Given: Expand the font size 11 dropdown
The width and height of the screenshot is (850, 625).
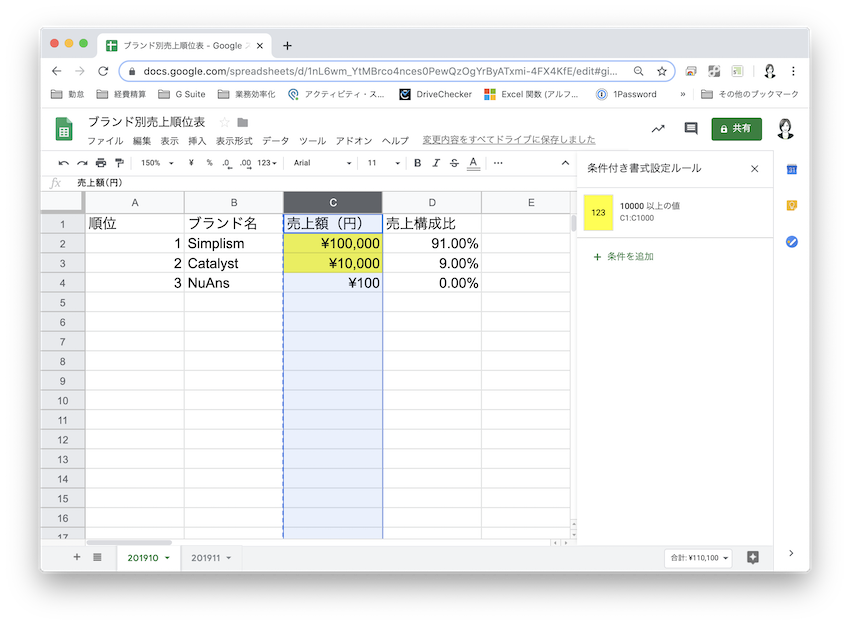Looking at the screenshot, I should (x=383, y=163).
